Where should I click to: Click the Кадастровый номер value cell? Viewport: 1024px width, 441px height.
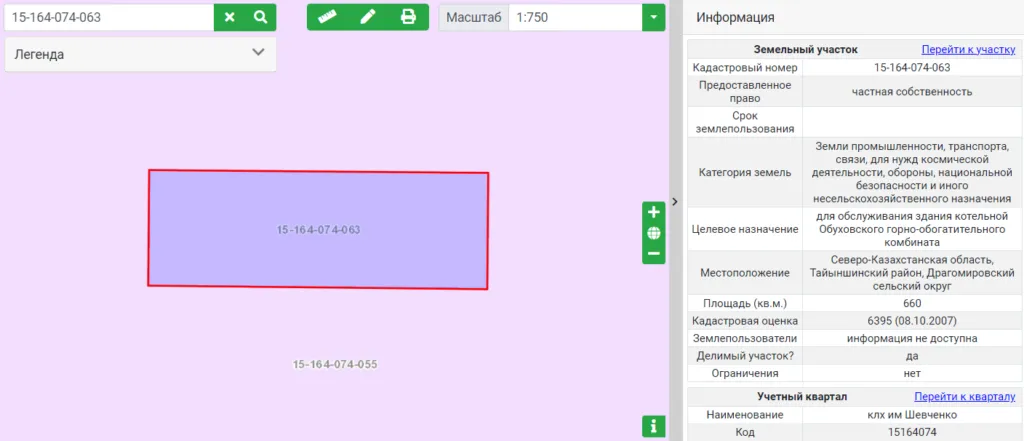point(911,68)
